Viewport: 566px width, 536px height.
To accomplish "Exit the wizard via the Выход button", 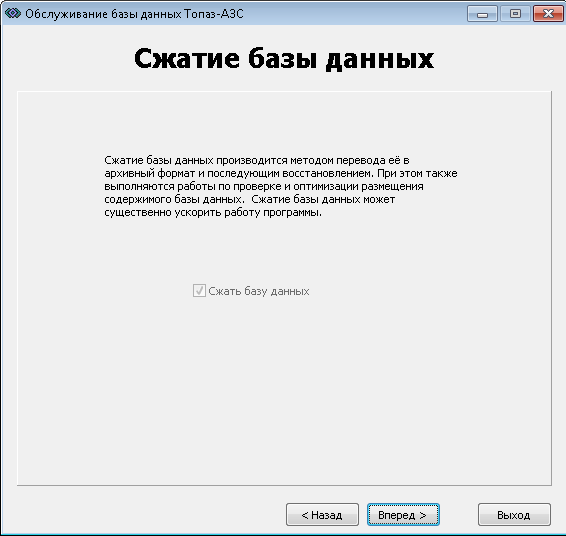I will tap(514, 515).
